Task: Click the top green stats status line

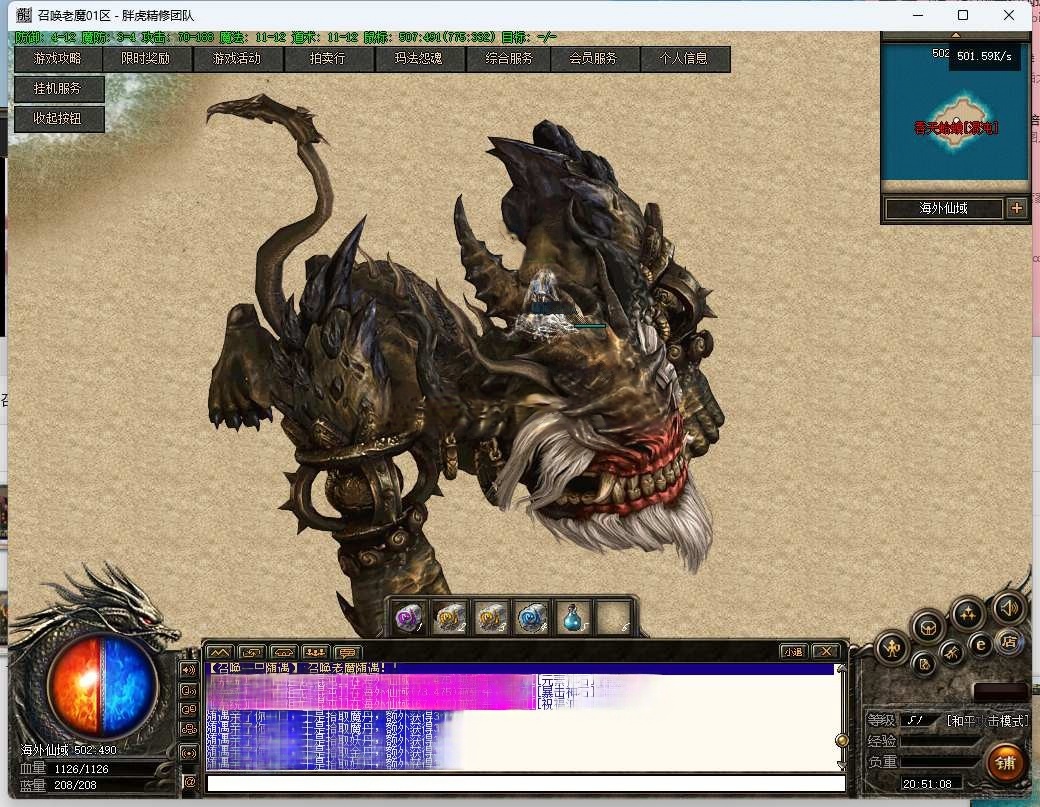Action: (x=285, y=37)
